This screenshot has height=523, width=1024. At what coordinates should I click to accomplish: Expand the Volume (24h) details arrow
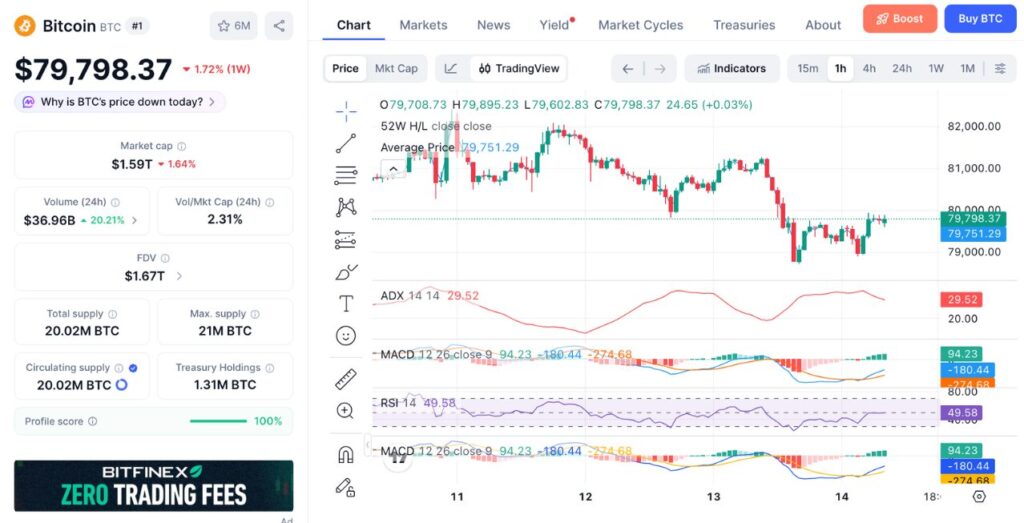(x=135, y=220)
